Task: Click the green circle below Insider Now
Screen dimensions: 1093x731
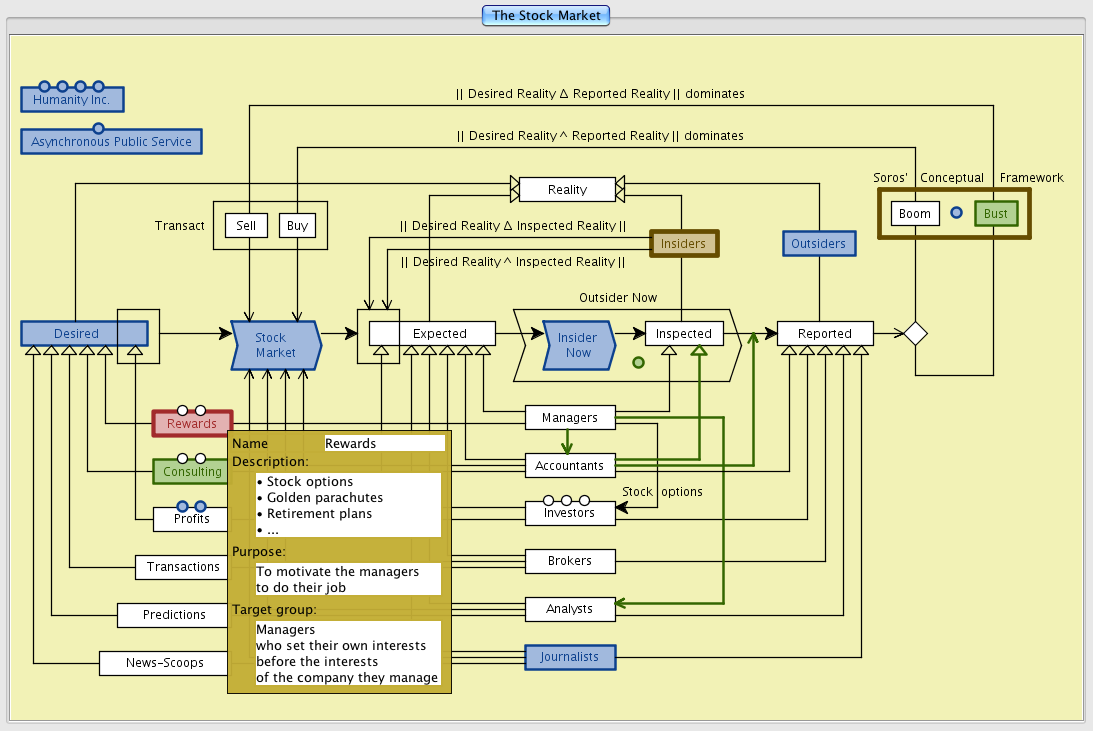Action: click(x=638, y=362)
